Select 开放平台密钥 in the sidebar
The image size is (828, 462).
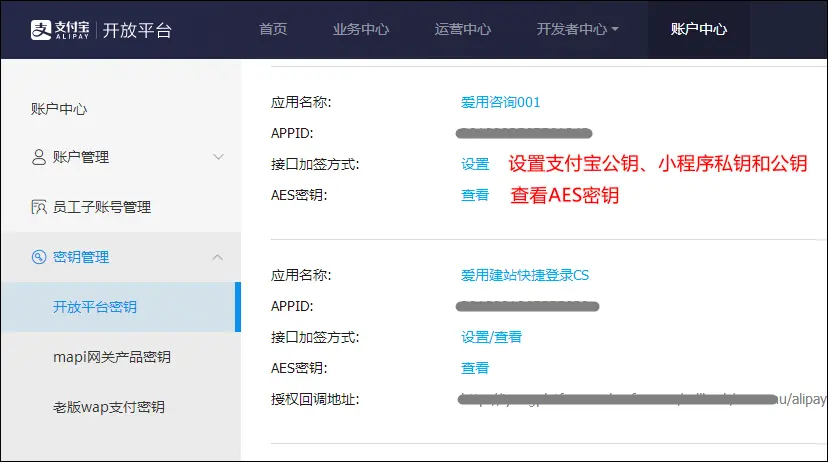95,307
